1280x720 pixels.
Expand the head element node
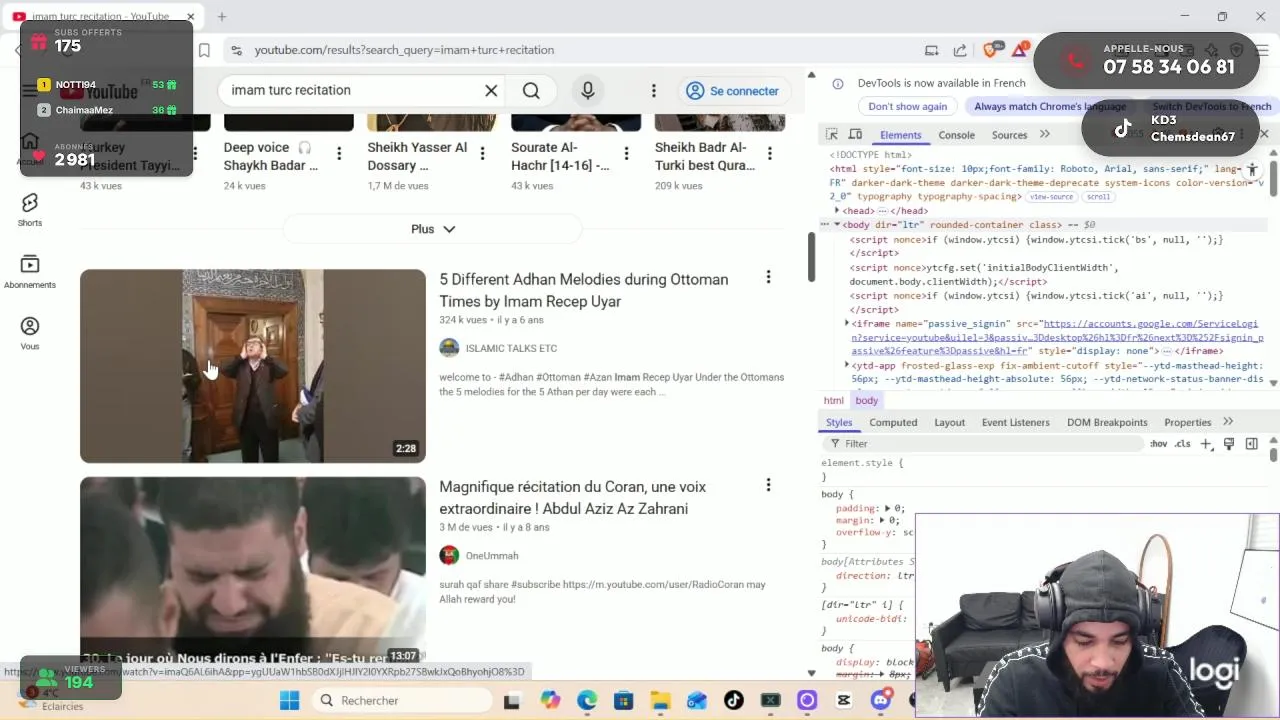[837, 211]
